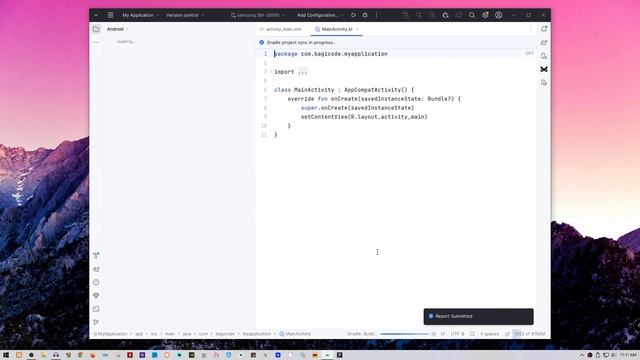Toggle the OFF inspection indicator in editor
Image resolution: width=640 pixels, height=360 pixels.
coord(529,53)
